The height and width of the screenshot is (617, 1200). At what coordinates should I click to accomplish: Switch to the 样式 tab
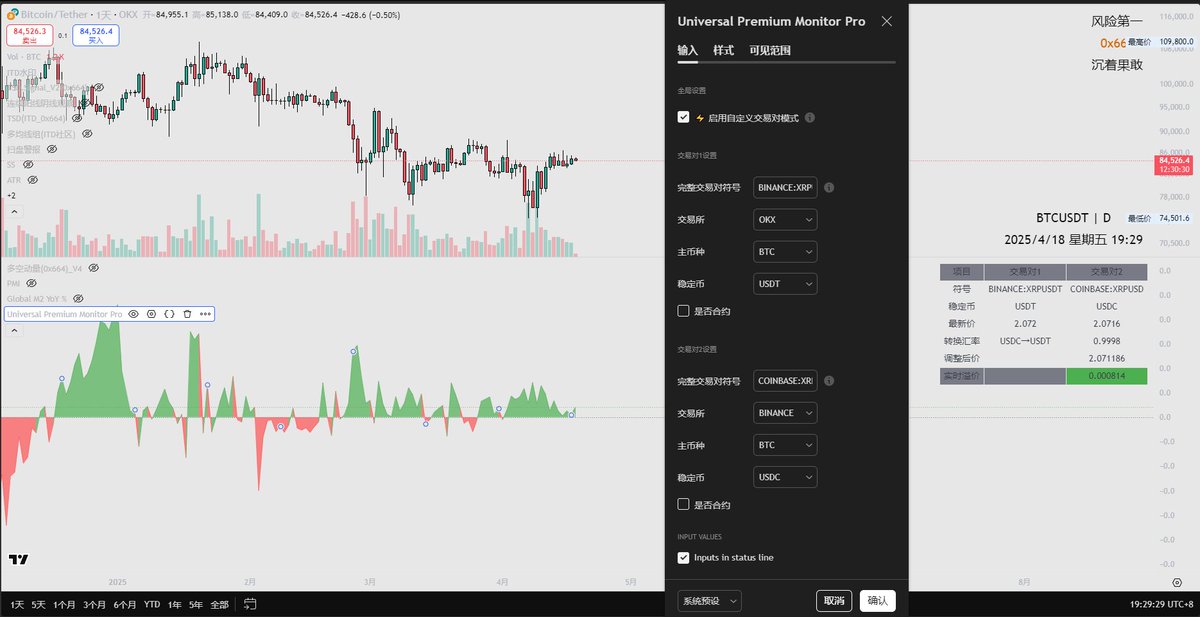pos(723,50)
